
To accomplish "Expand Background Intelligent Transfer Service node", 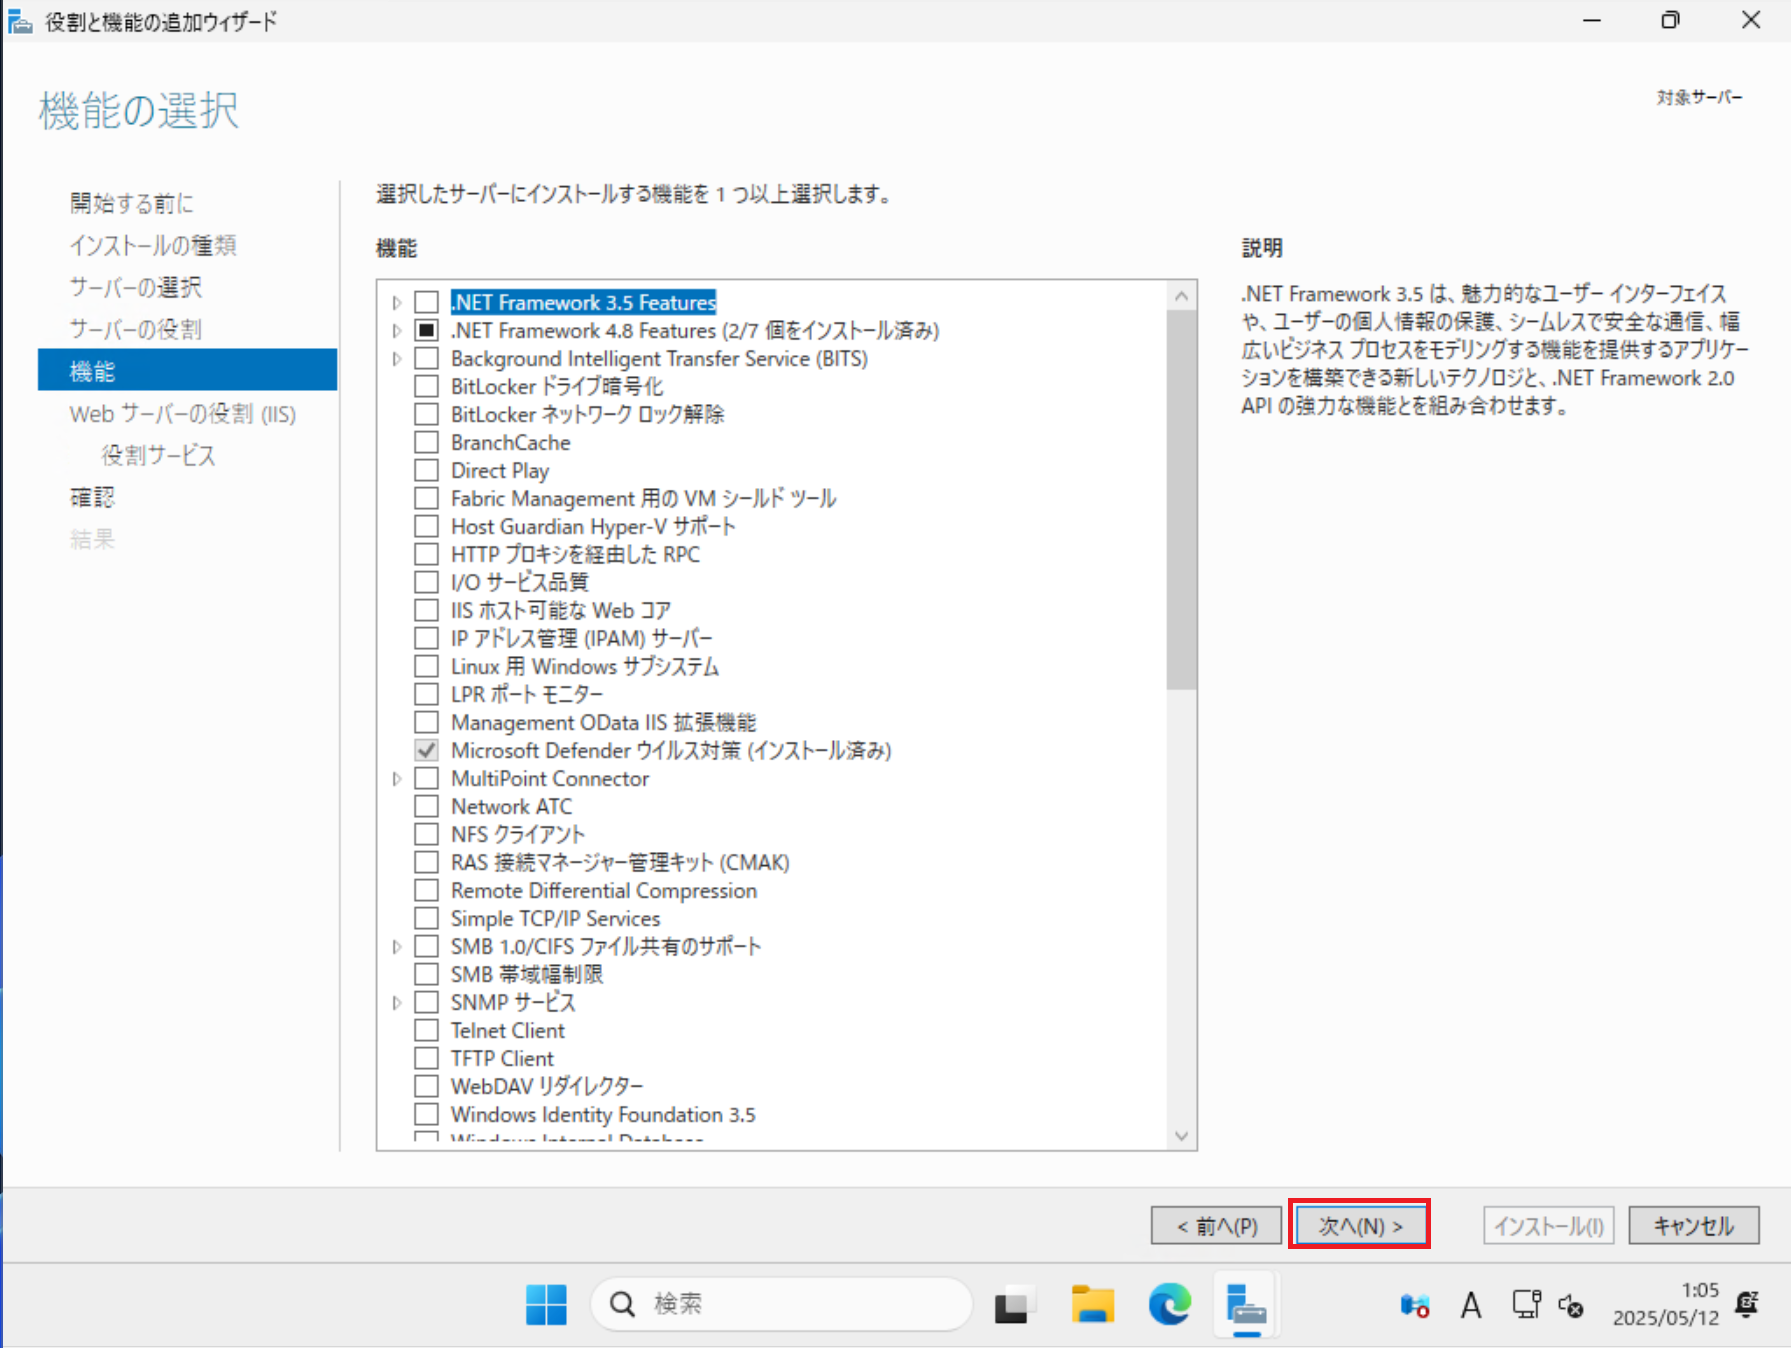I will (397, 358).
